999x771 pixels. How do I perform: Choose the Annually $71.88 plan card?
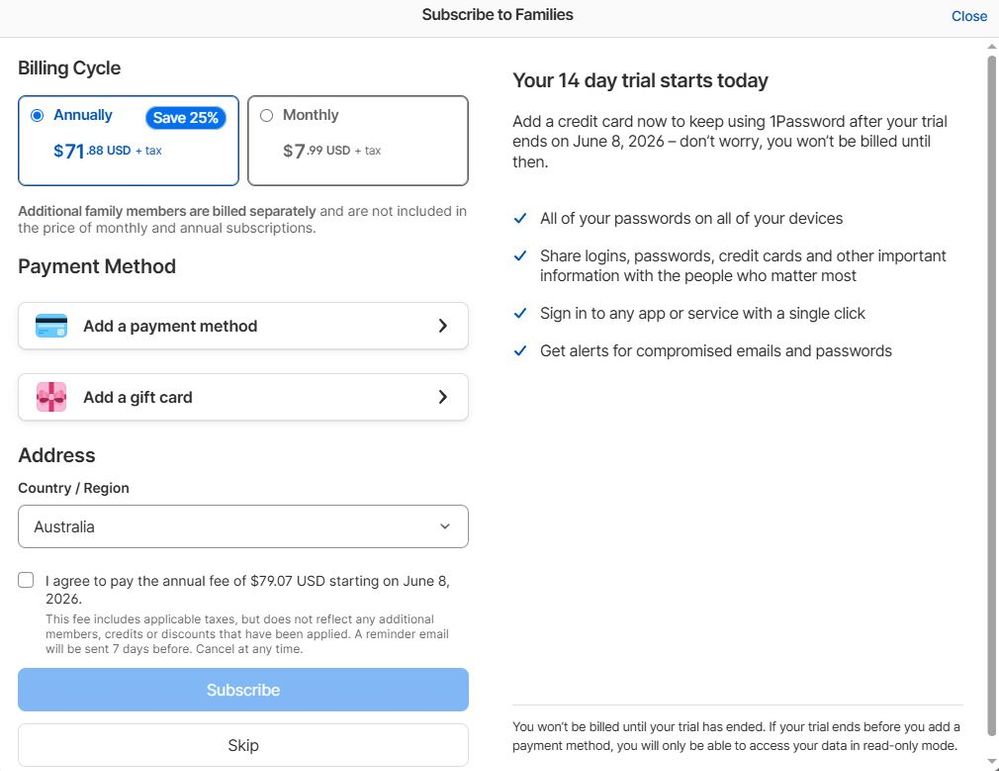pos(129,141)
